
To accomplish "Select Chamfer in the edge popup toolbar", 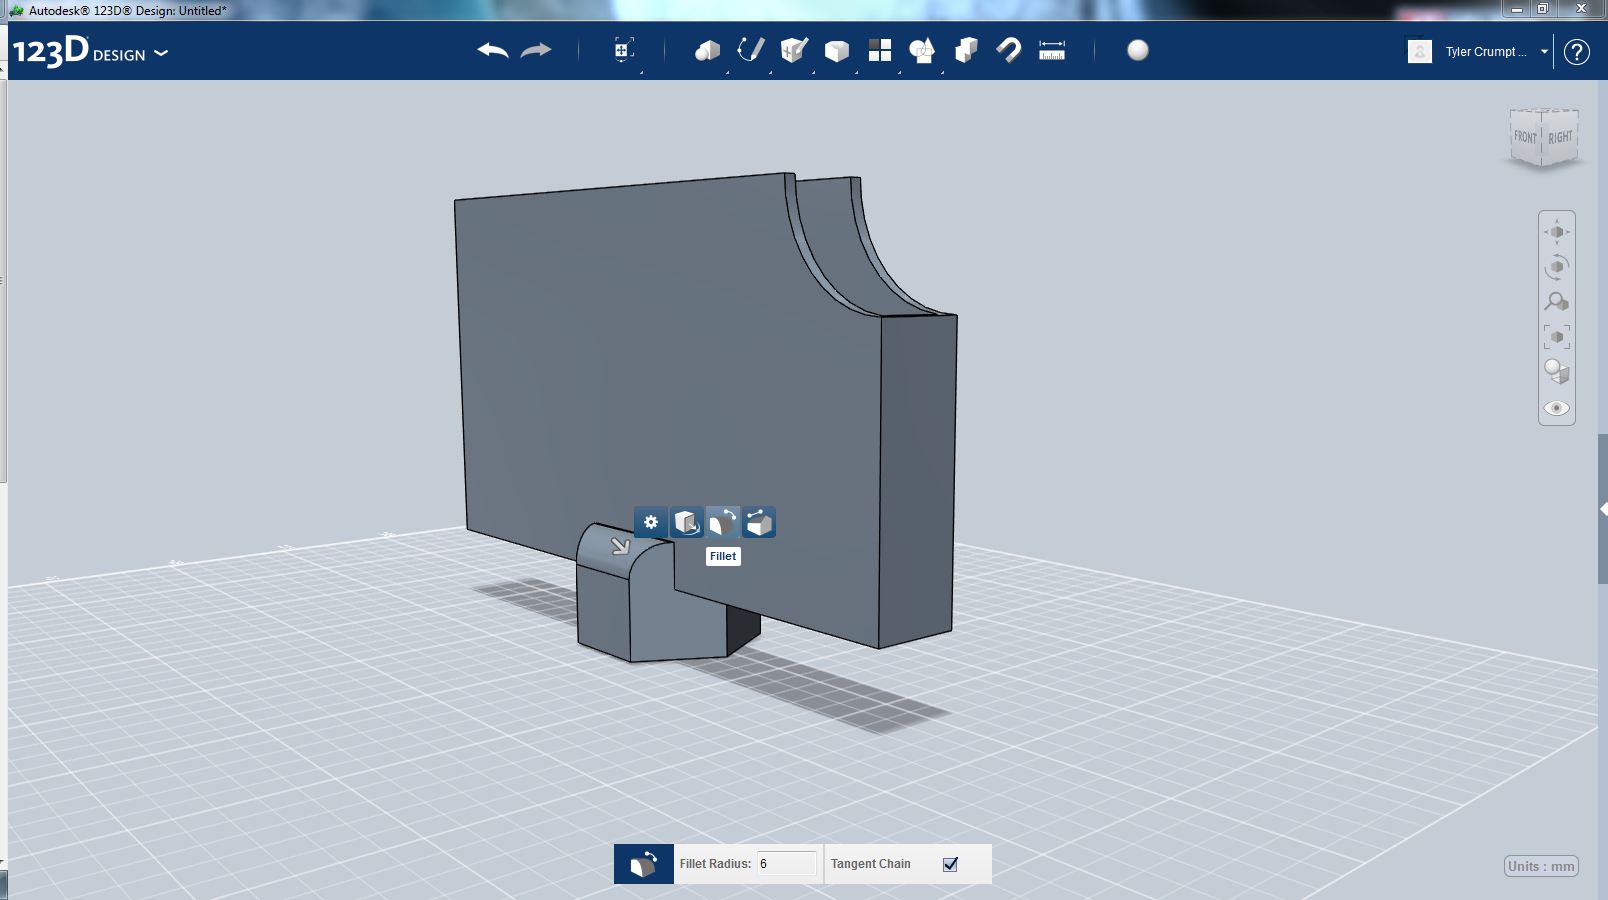I will coord(759,522).
